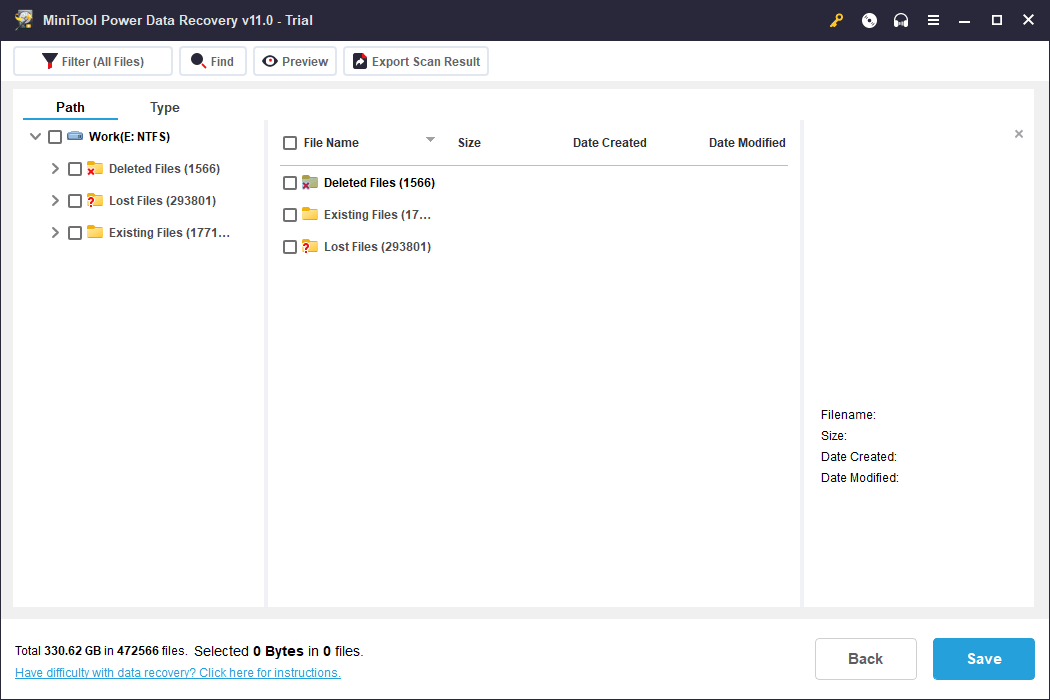
Task: Click the Deleted Files folder icon in tree
Action: [94, 168]
